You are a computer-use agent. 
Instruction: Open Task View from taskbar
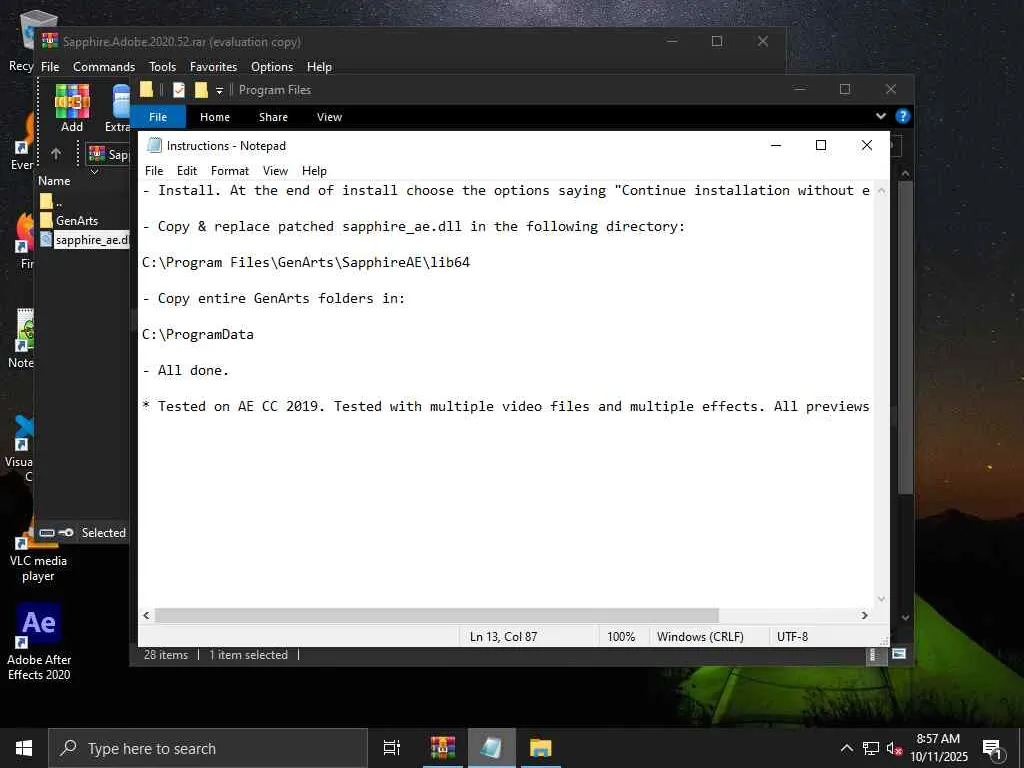(x=391, y=748)
